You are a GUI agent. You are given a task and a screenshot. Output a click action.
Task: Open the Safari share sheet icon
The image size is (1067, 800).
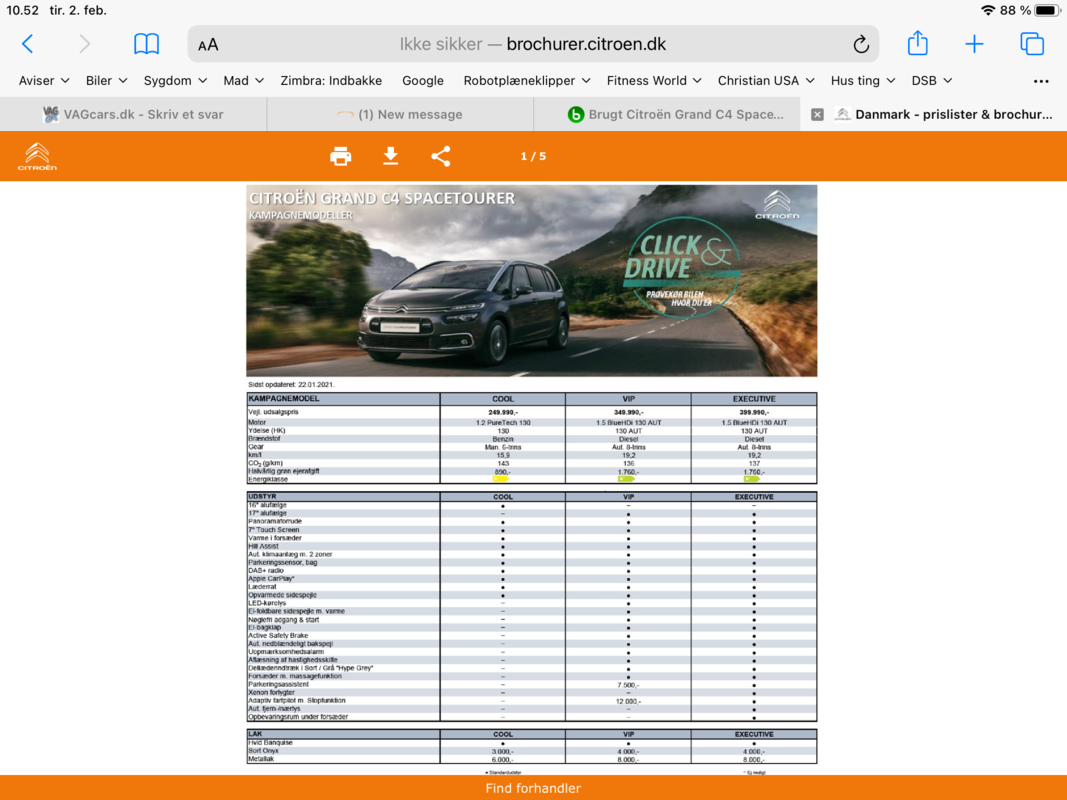click(x=917, y=44)
